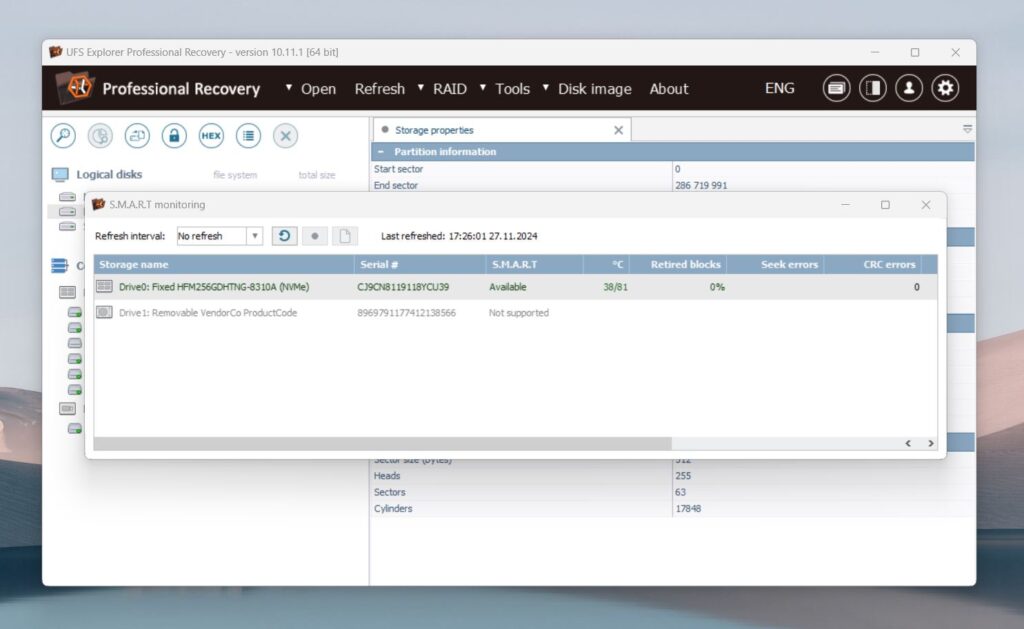Expand the Tools menu

tap(512, 88)
